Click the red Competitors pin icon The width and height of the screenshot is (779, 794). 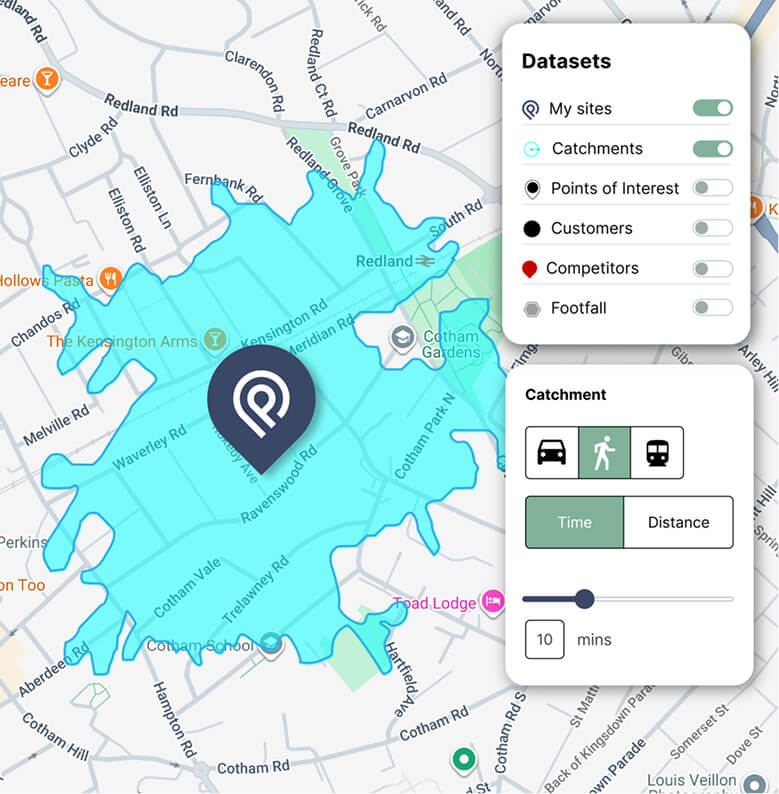(x=529, y=269)
